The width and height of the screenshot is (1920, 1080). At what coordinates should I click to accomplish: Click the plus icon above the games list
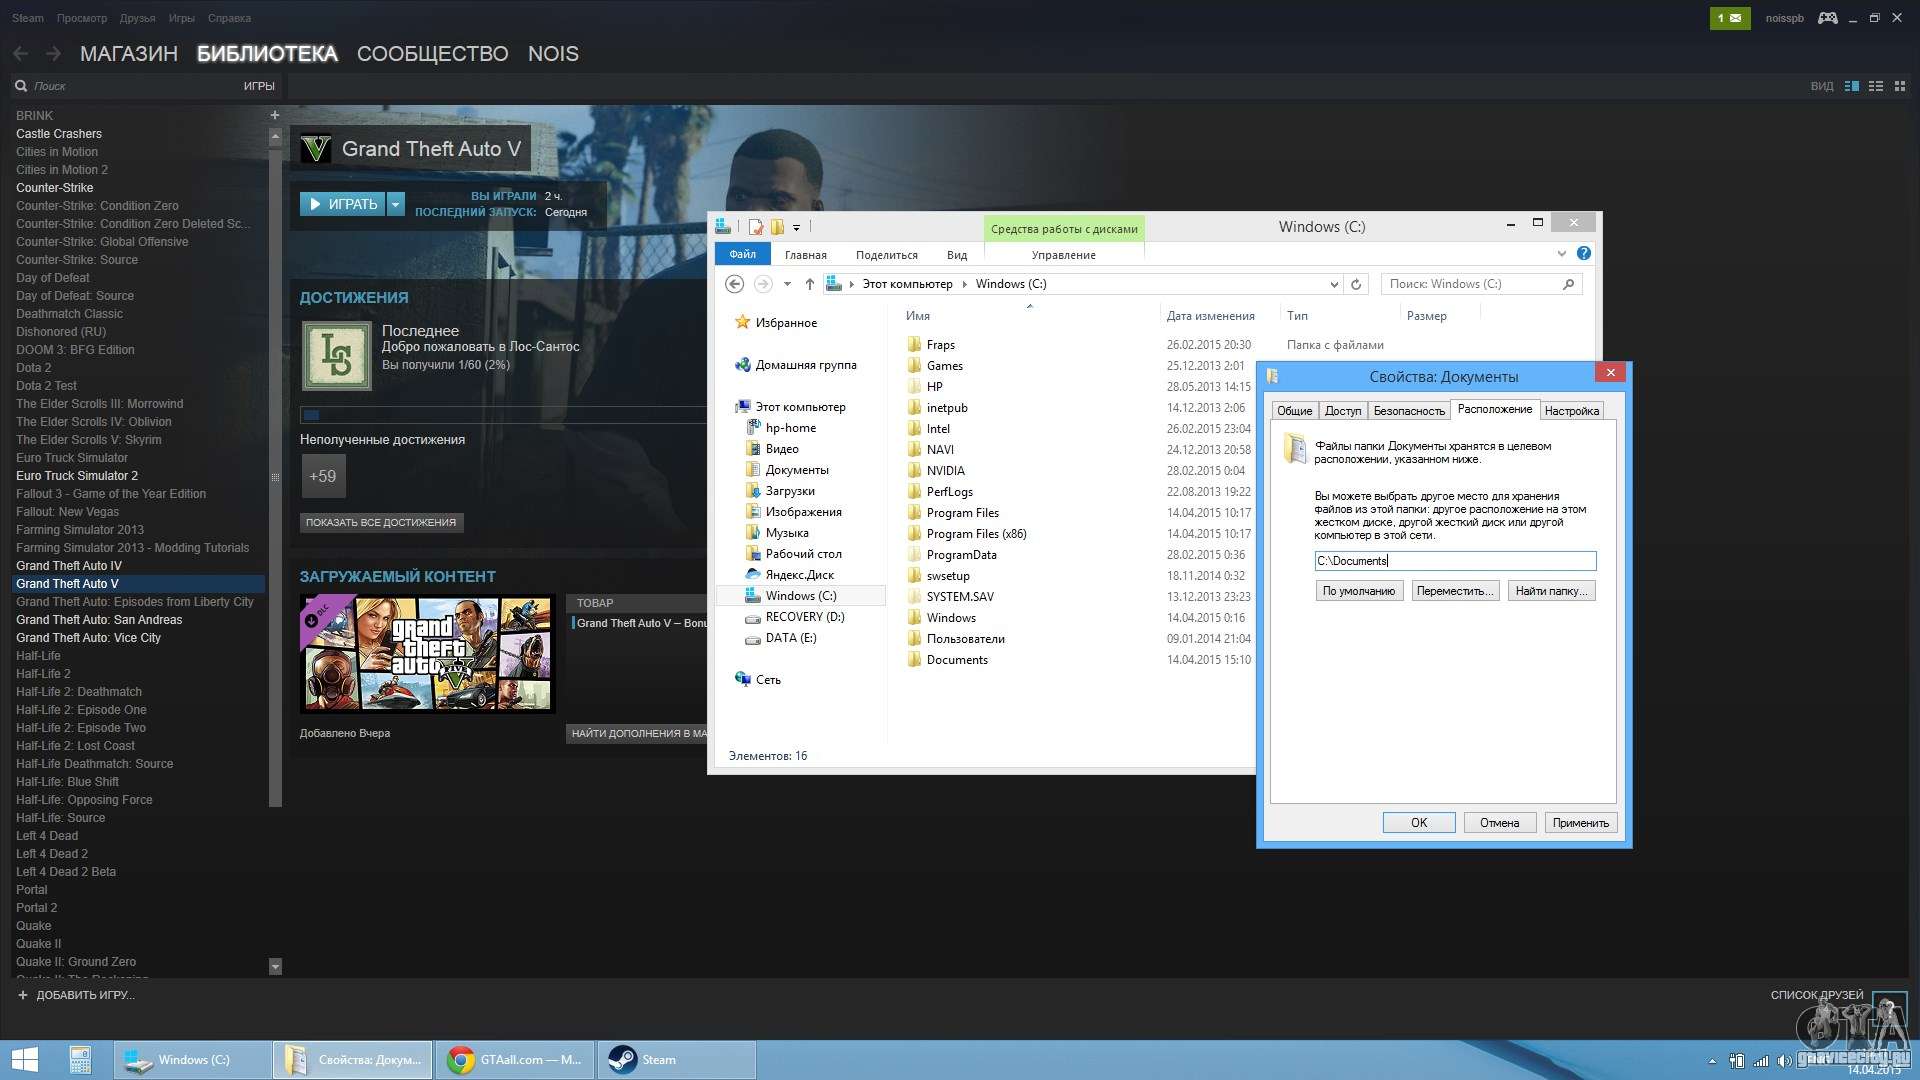click(275, 115)
